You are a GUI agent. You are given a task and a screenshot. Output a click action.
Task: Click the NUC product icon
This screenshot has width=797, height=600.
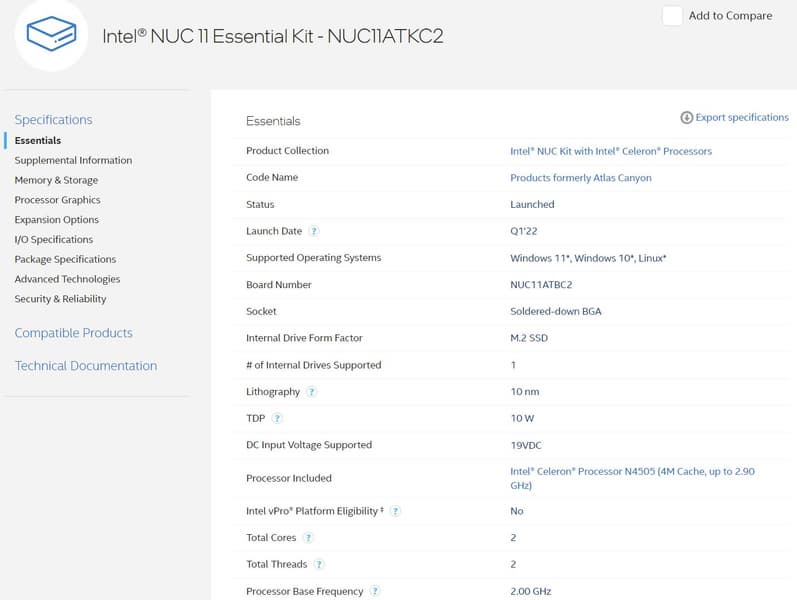coord(51,34)
